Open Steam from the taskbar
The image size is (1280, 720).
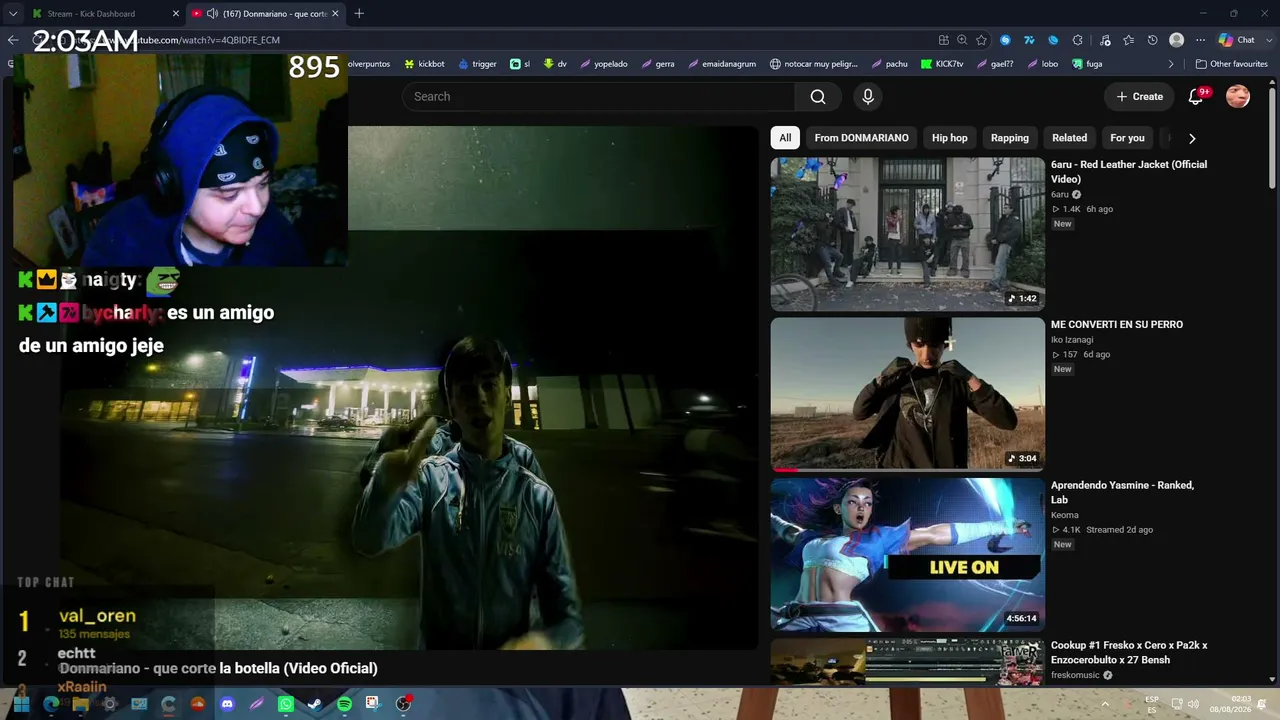click(315, 704)
